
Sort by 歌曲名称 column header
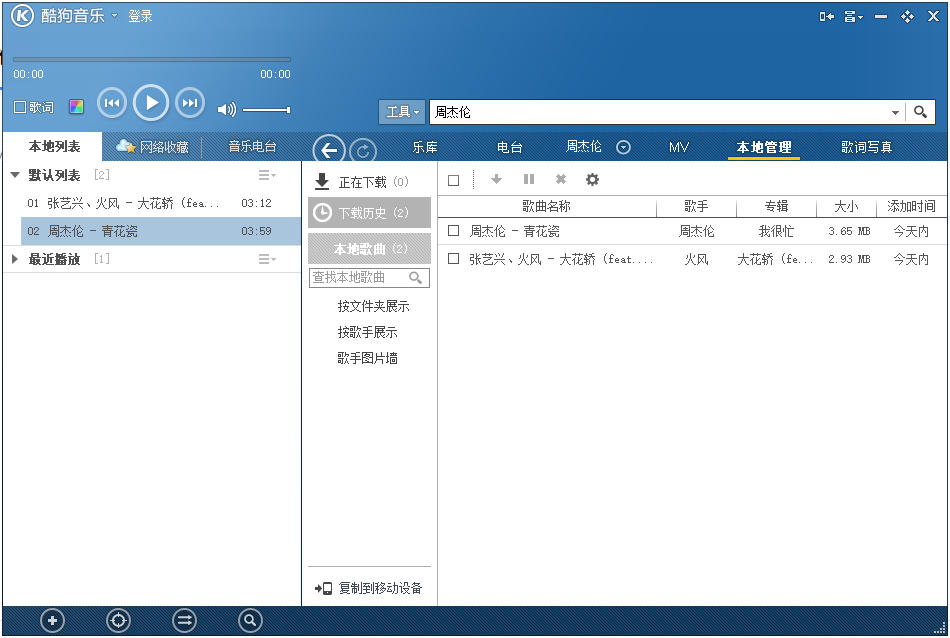pyautogui.click(x=546, y=206)
